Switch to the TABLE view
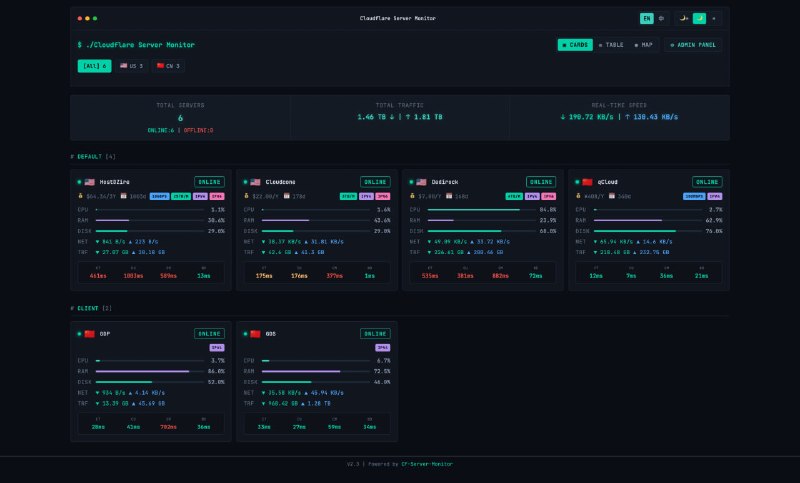 pos(611,45)
